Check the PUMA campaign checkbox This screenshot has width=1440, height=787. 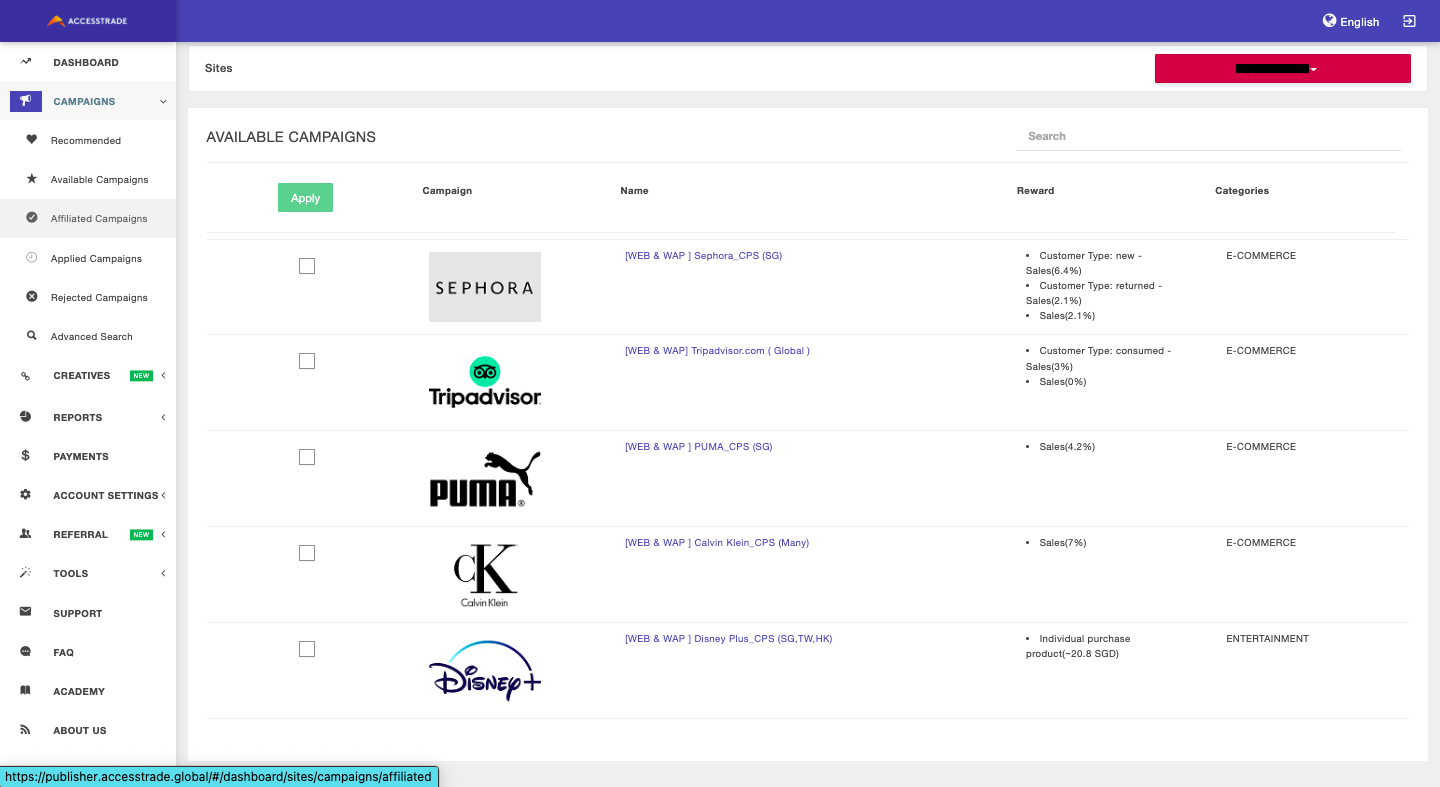point(307,457)
